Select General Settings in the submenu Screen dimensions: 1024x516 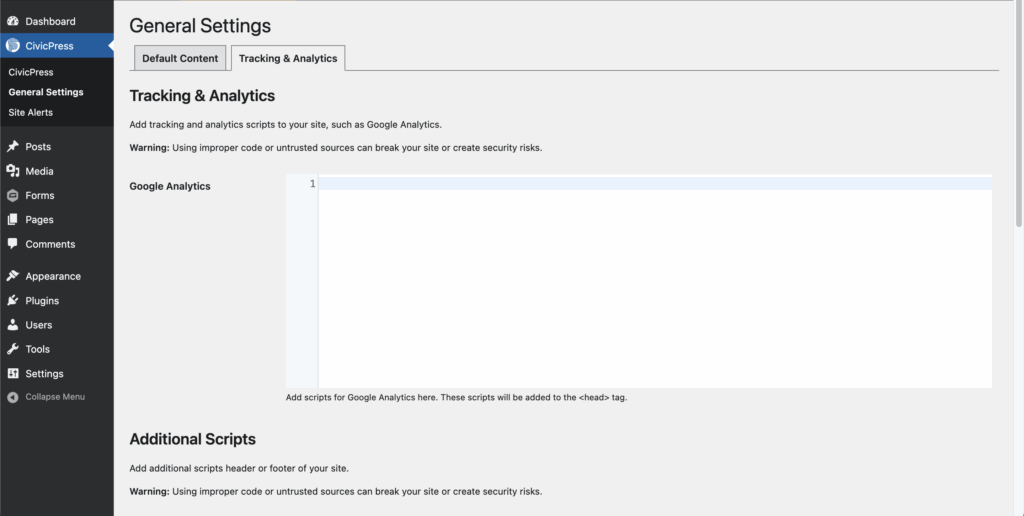[x=46, y=92]
